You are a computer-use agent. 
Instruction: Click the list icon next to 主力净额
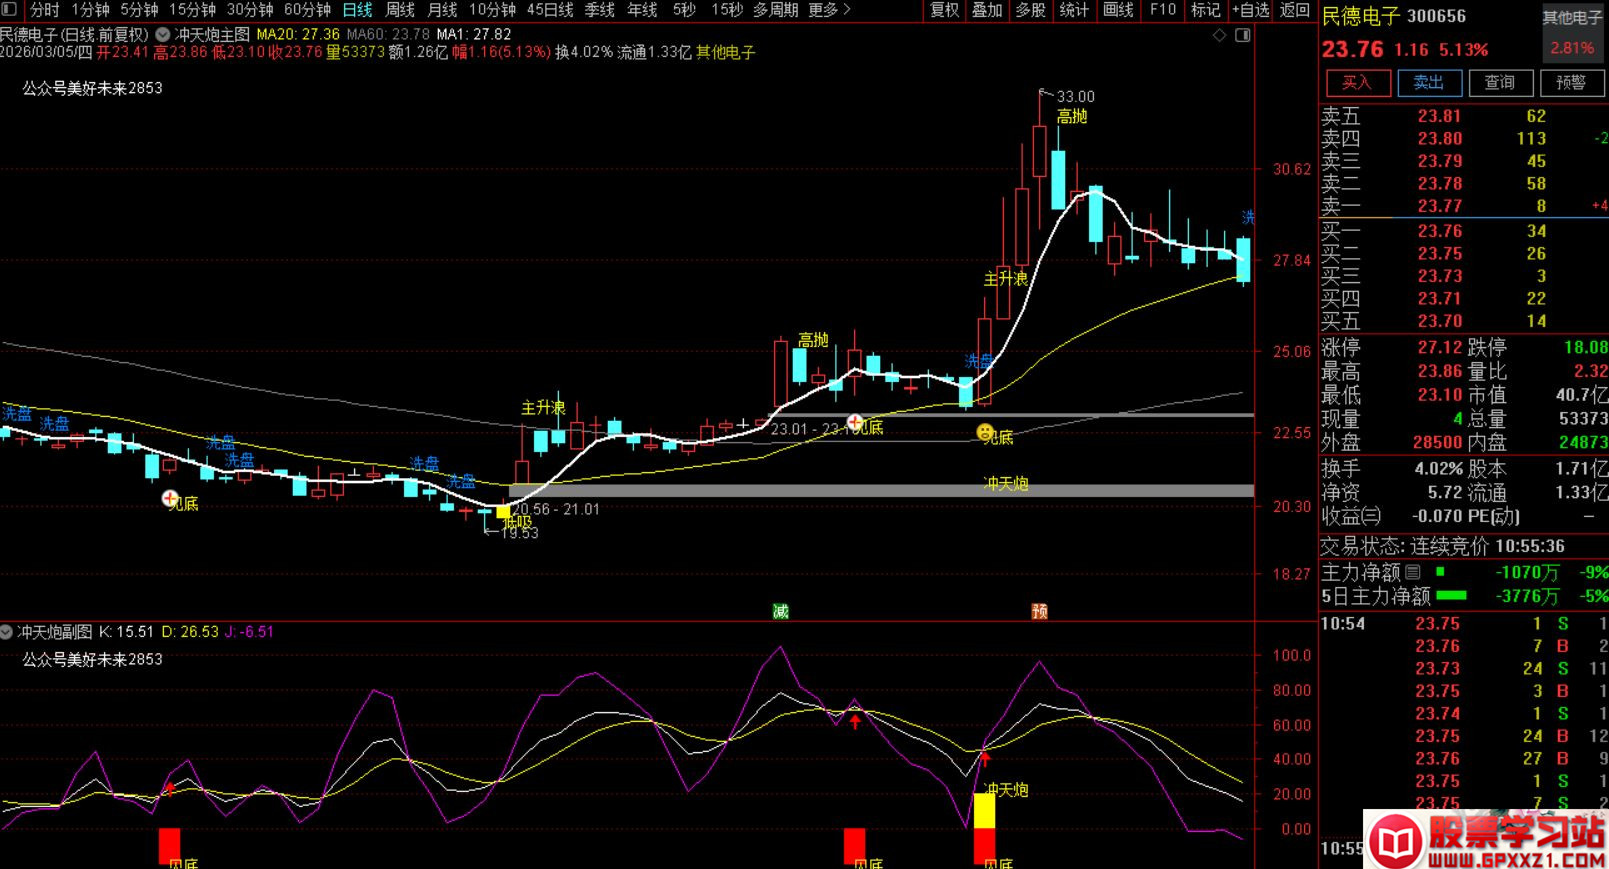(x=1412, y=572)
